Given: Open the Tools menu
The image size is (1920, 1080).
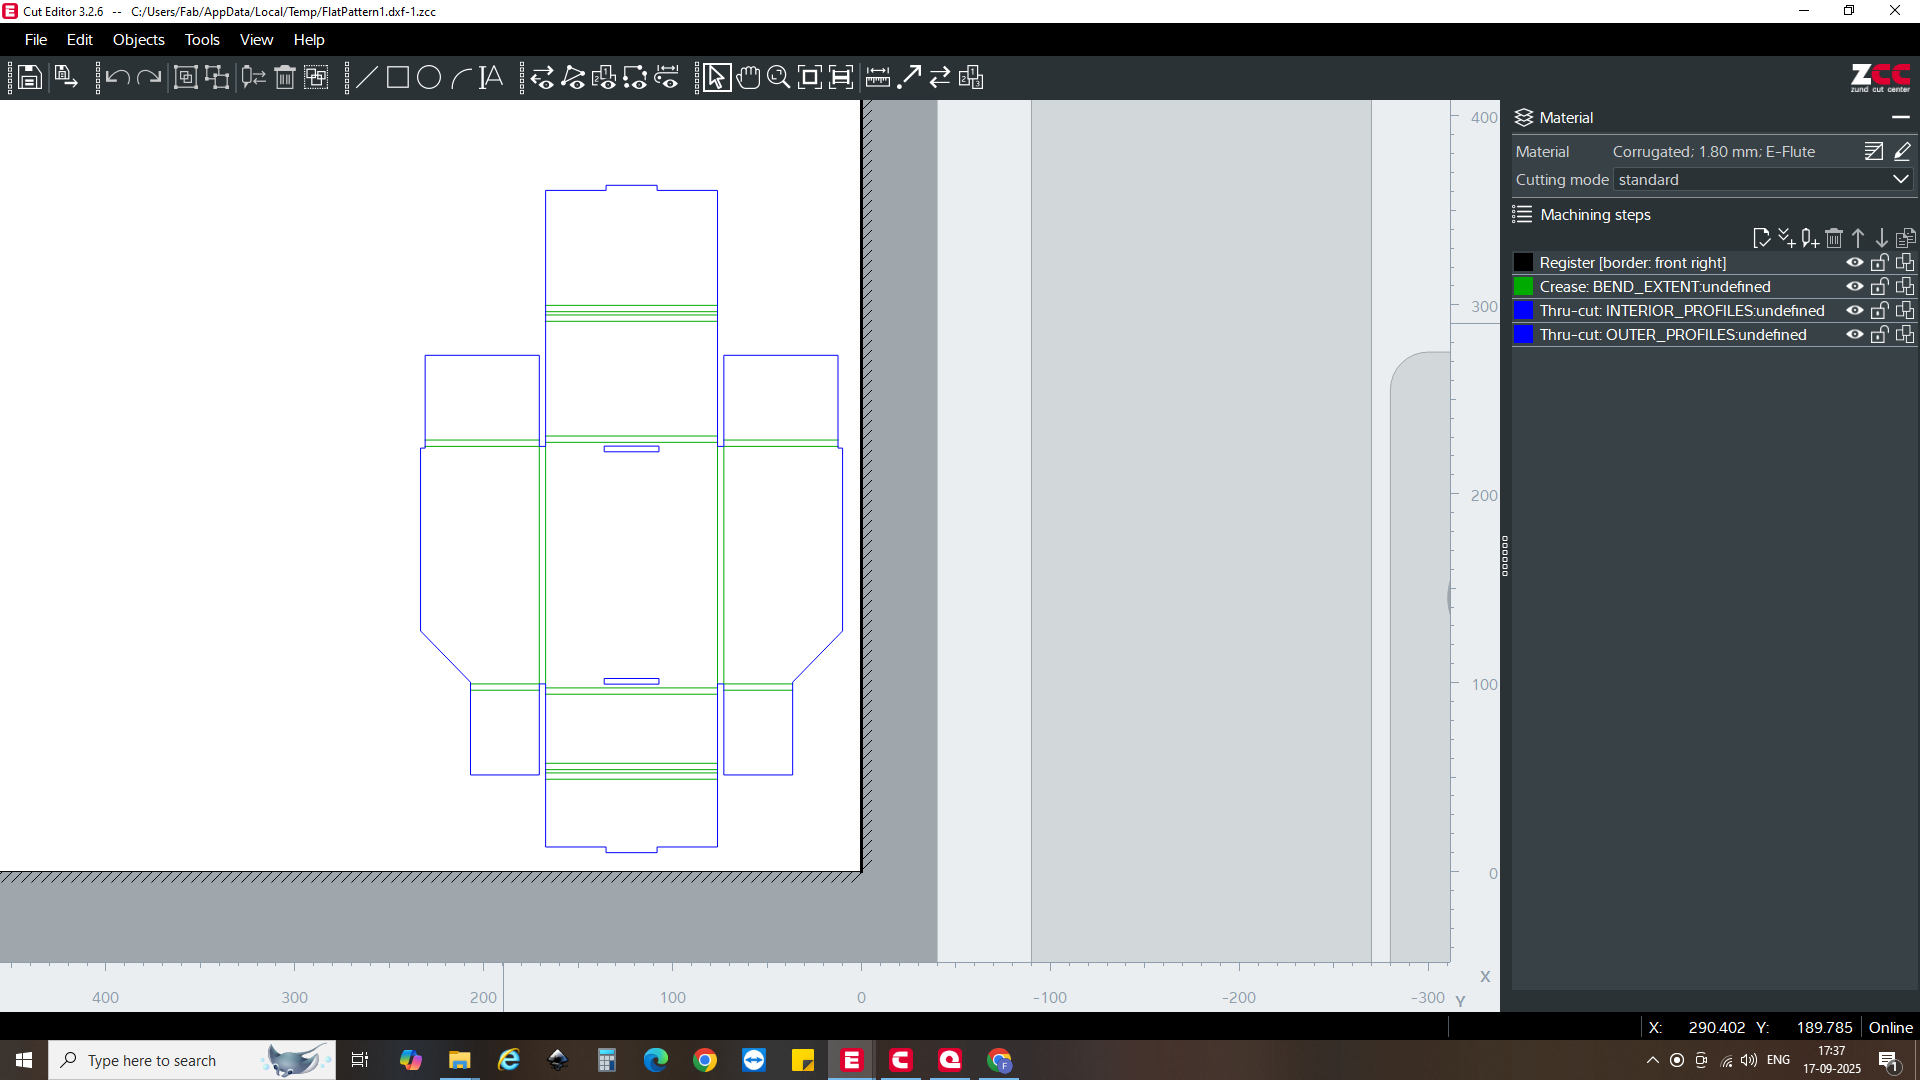Looking at the screenshot, I should (x=202, y=40).
